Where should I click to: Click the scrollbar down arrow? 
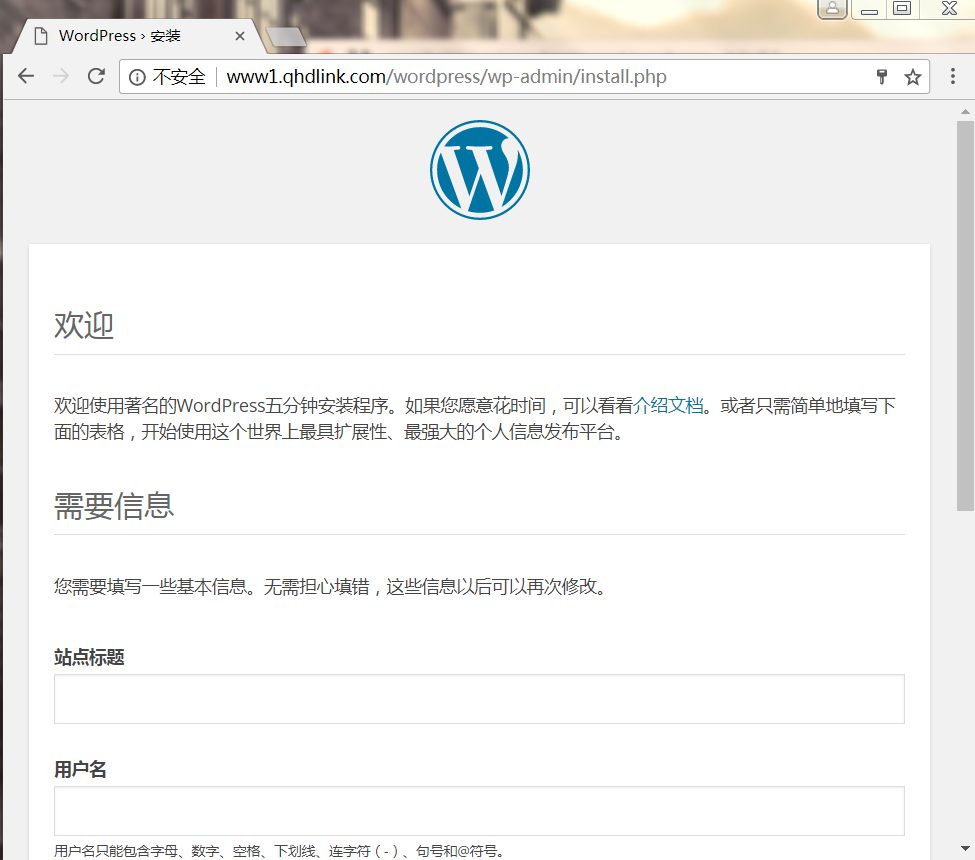(965, 848)
